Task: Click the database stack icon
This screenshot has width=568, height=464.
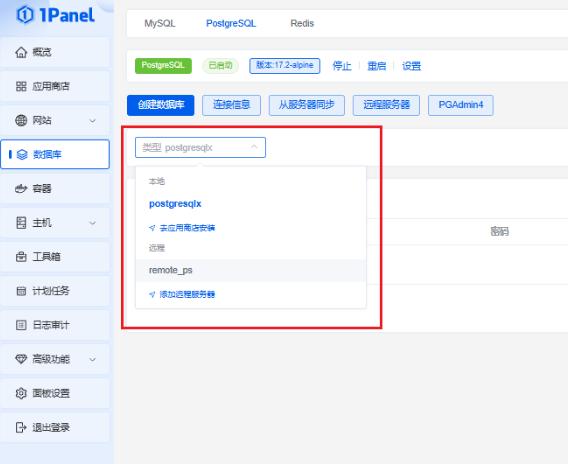Action: (x=22, y=155)
